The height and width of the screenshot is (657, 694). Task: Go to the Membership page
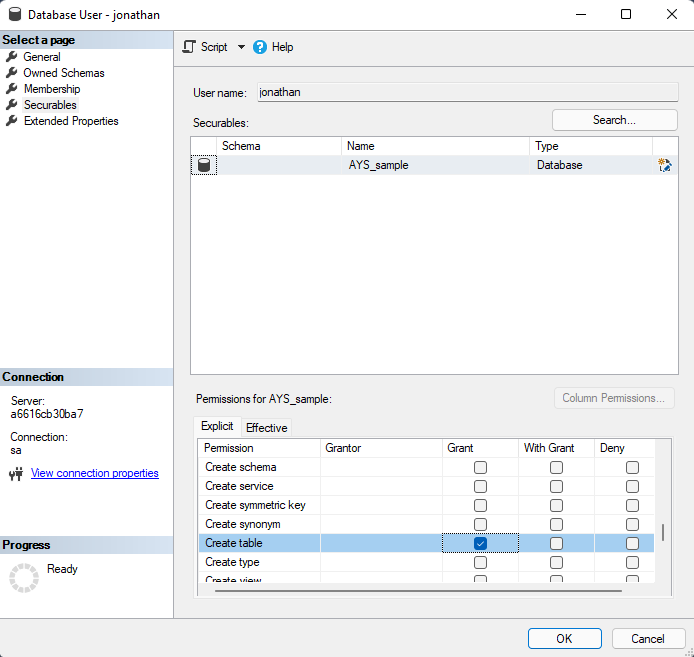pyautogui.click(x=52, y=89)
